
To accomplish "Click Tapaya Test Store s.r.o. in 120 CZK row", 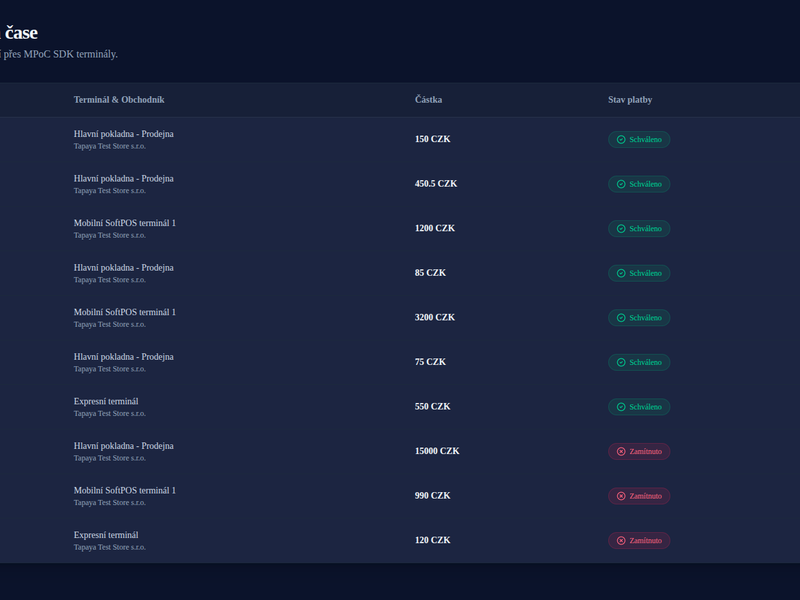I will point(110,547).
